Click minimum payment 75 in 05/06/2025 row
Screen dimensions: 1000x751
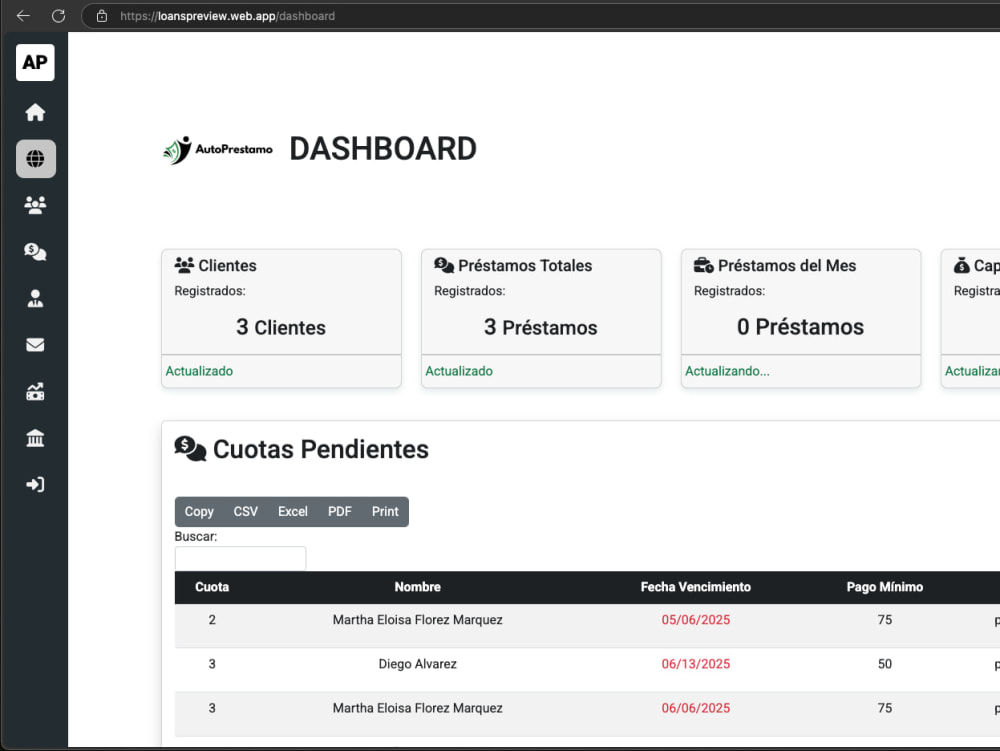pos(885,620)
